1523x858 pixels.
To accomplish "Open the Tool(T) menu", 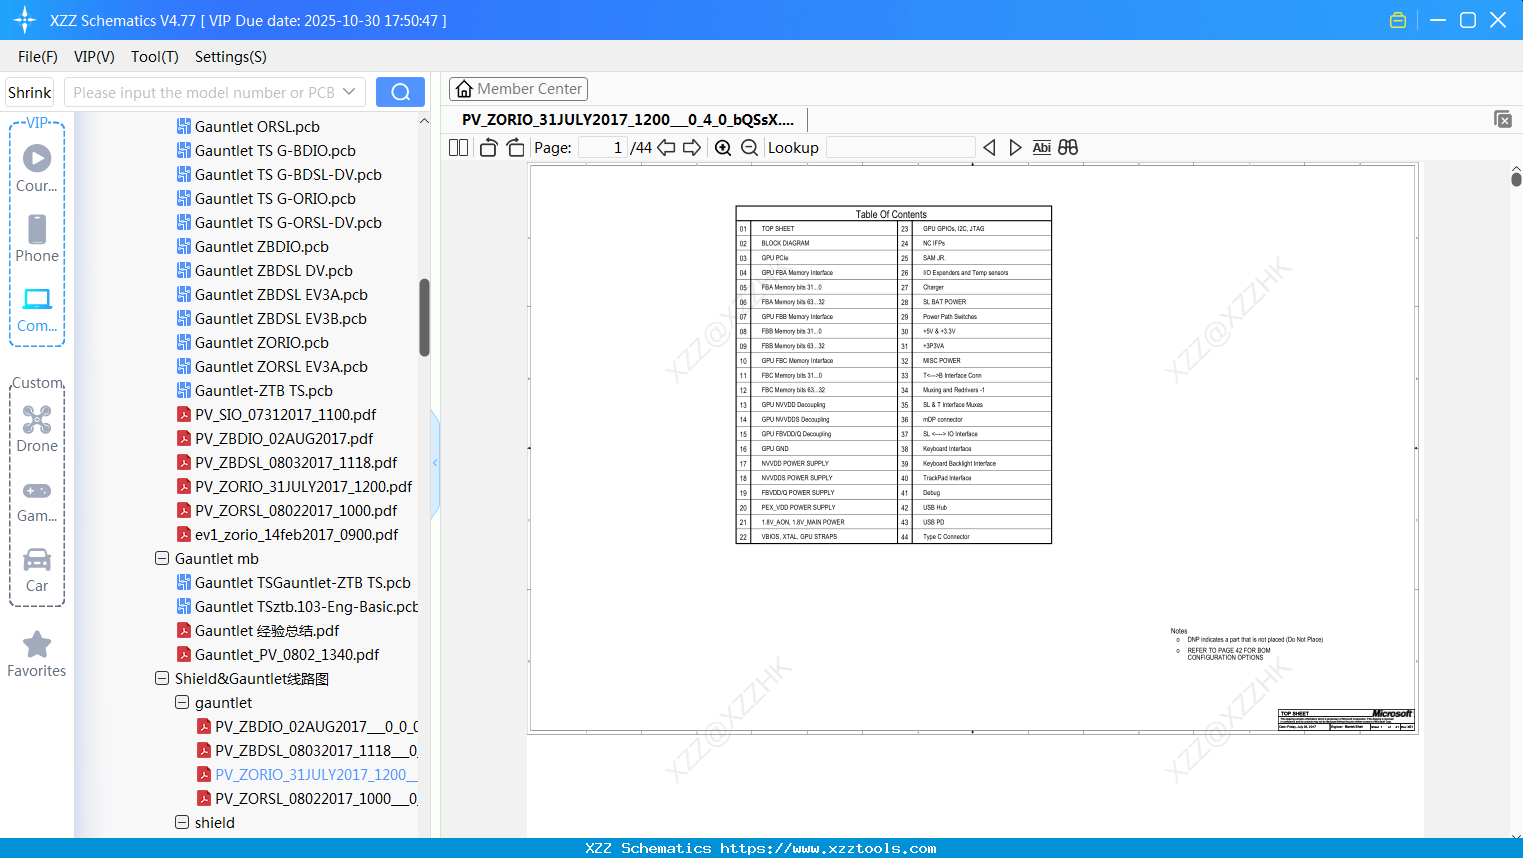I will pos(155,57).
